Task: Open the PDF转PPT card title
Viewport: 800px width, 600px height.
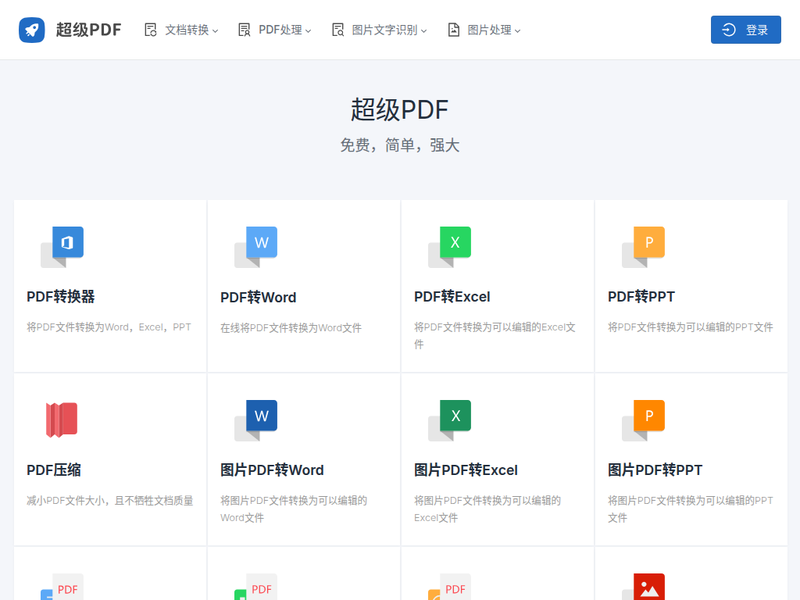Action: click(x=641, y=296)
